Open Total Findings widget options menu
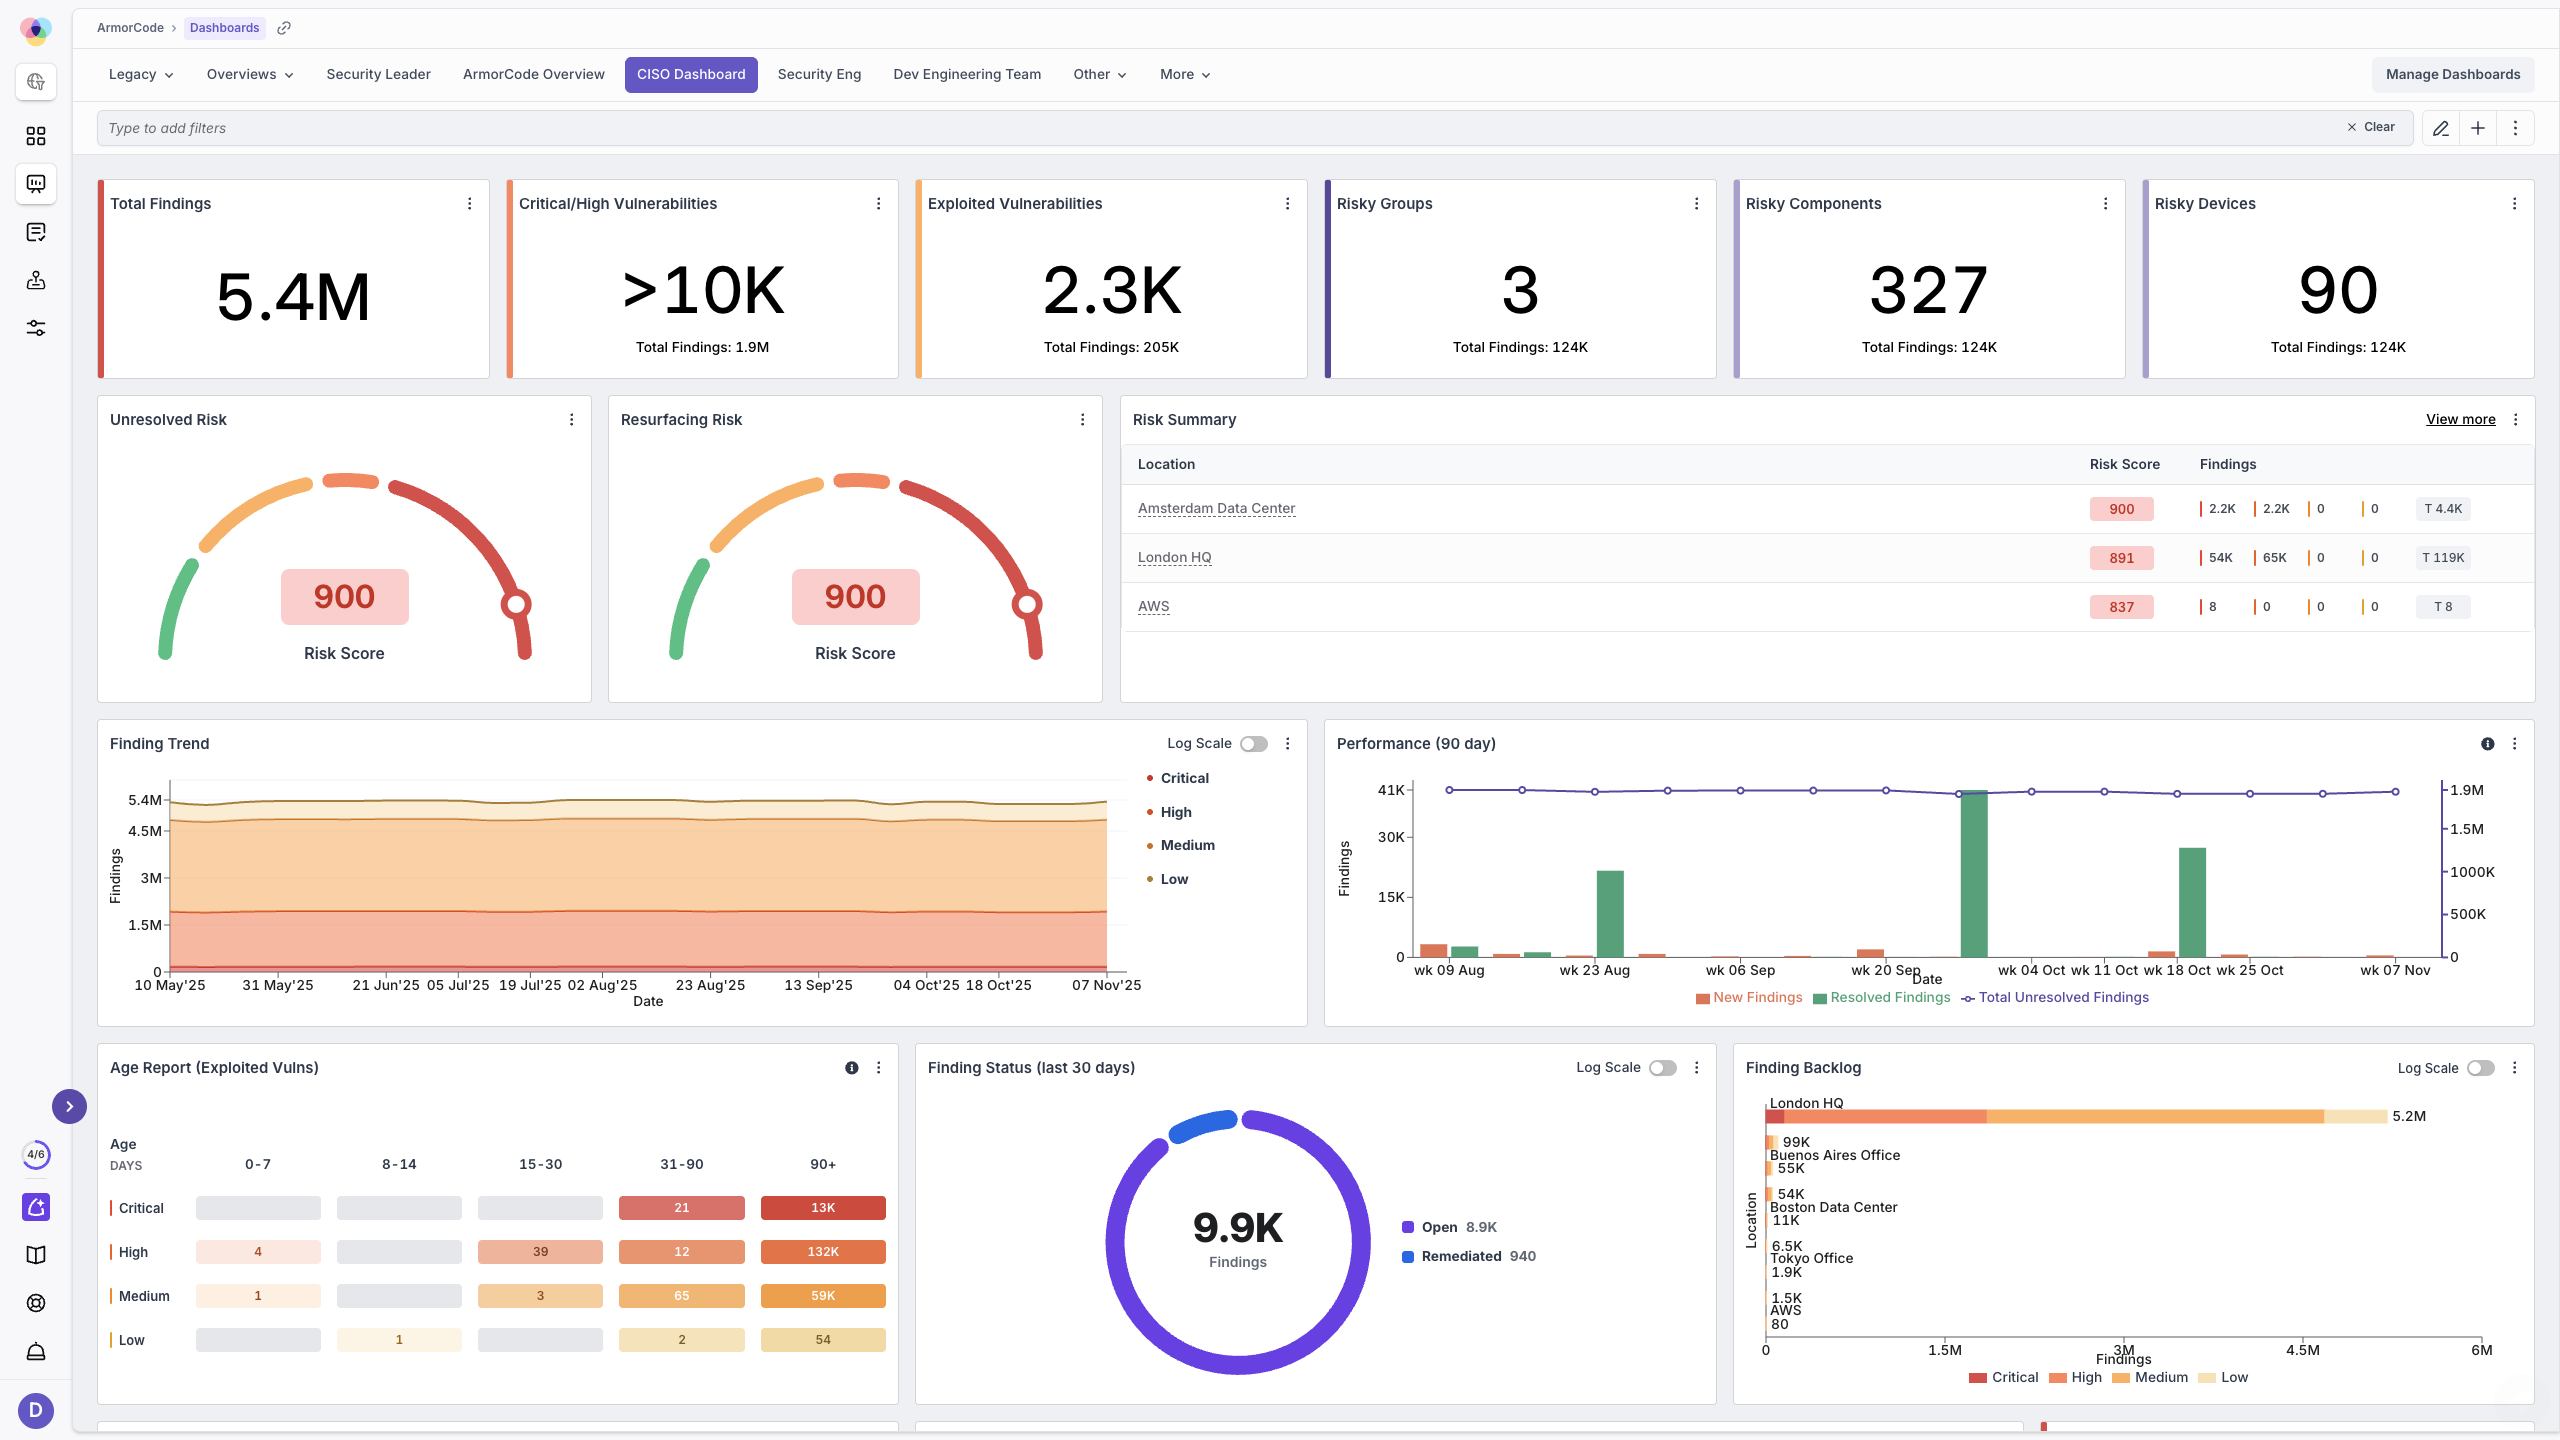 (x=469, y=204)
